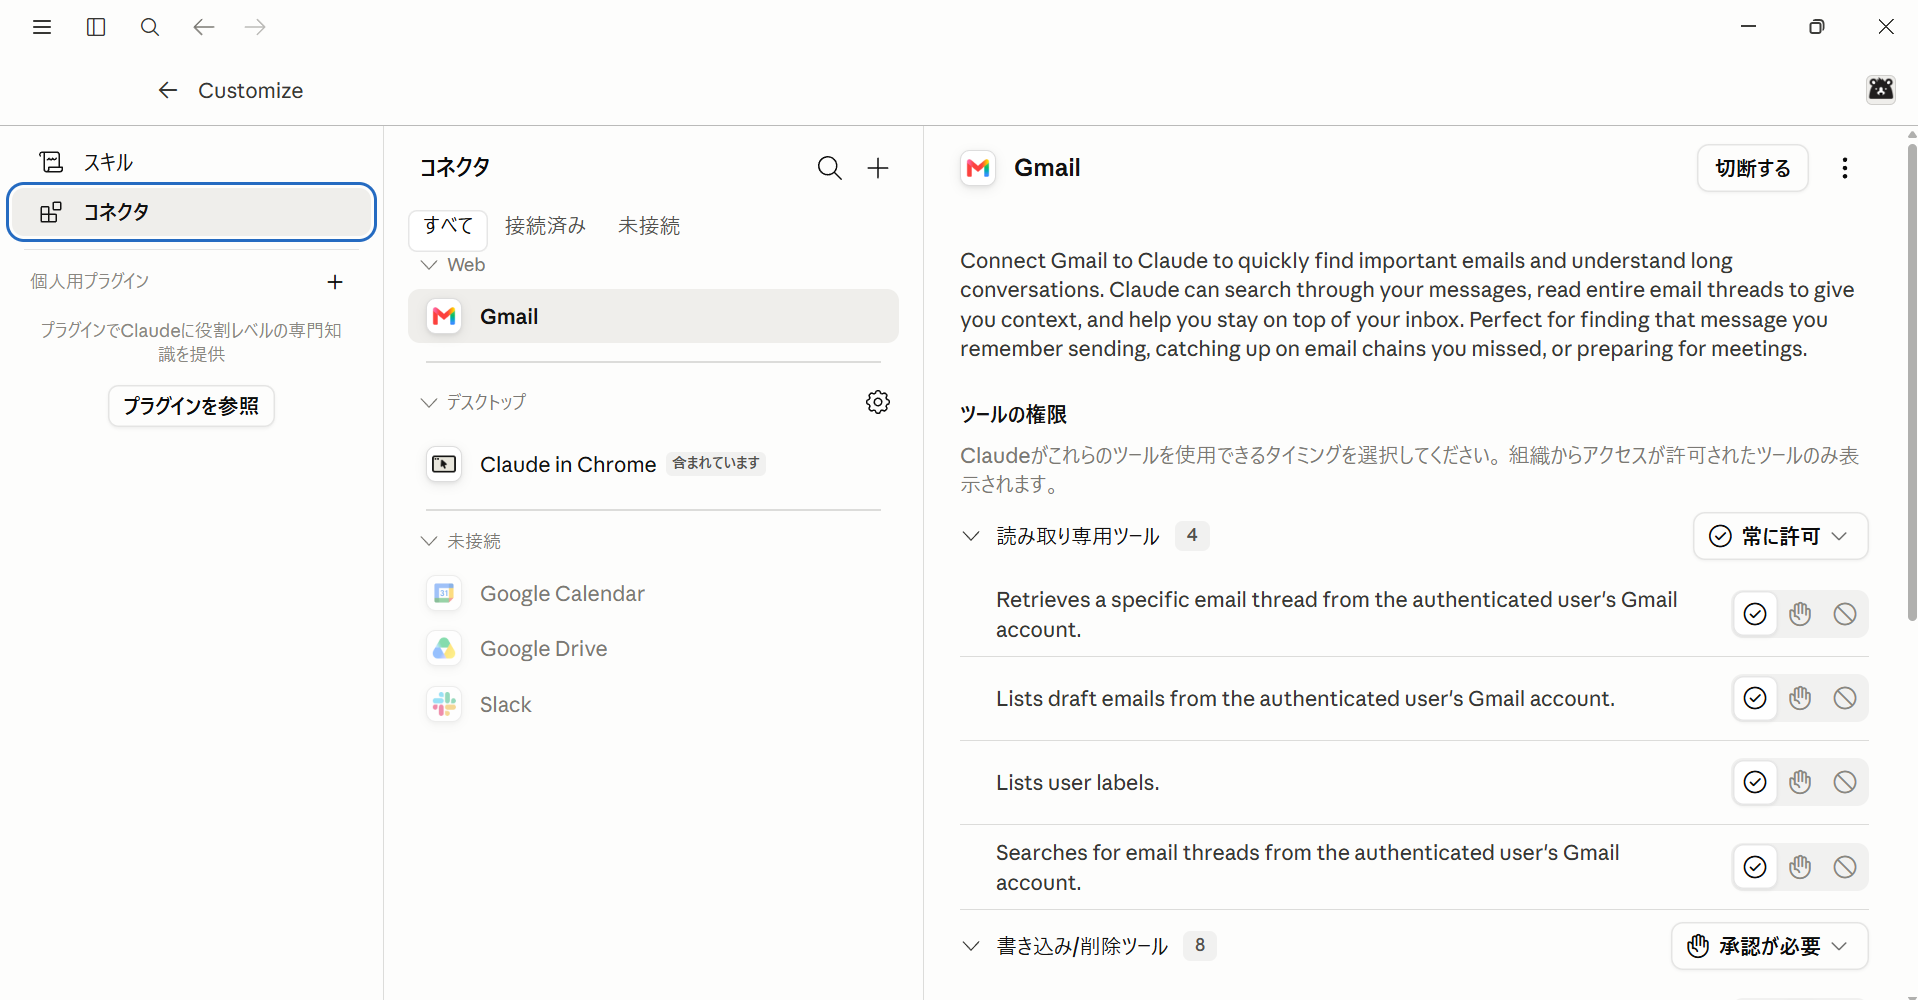Search connectors with magnifier icon

[830, 168]
